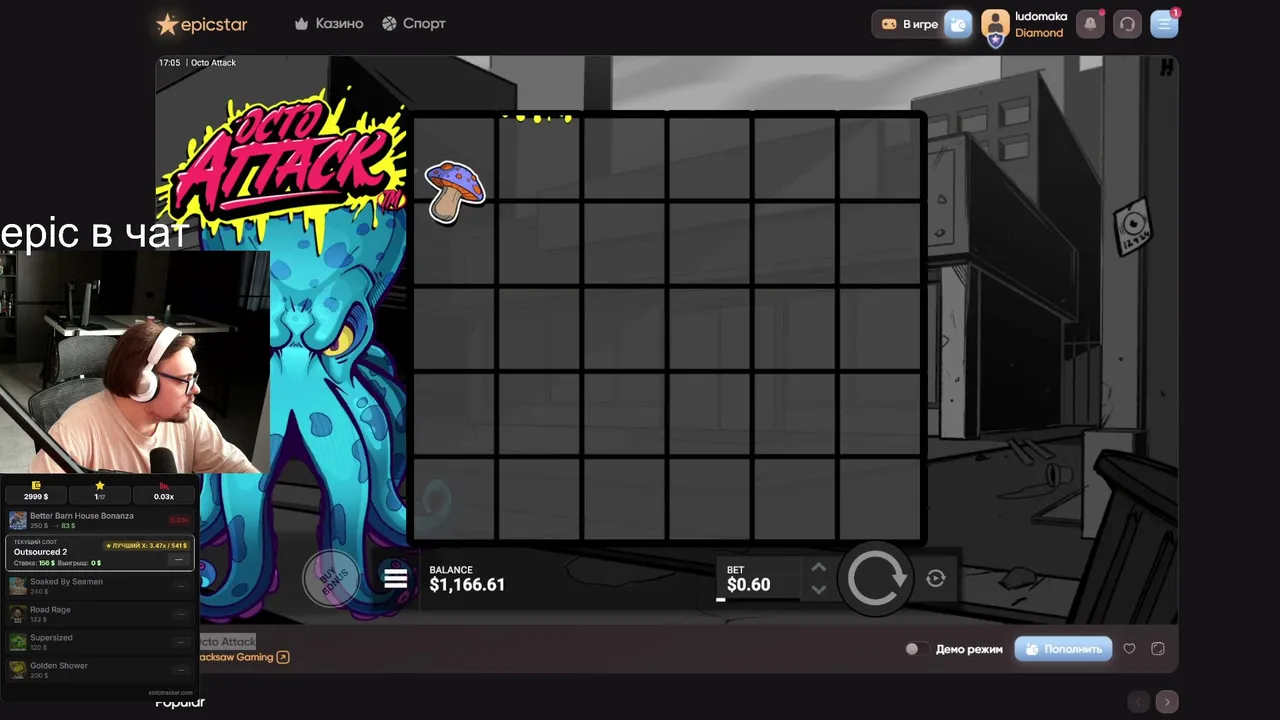Click the Пополнить button
This screenshot has width=1280, height=720.
click(x=1063, y=649)
